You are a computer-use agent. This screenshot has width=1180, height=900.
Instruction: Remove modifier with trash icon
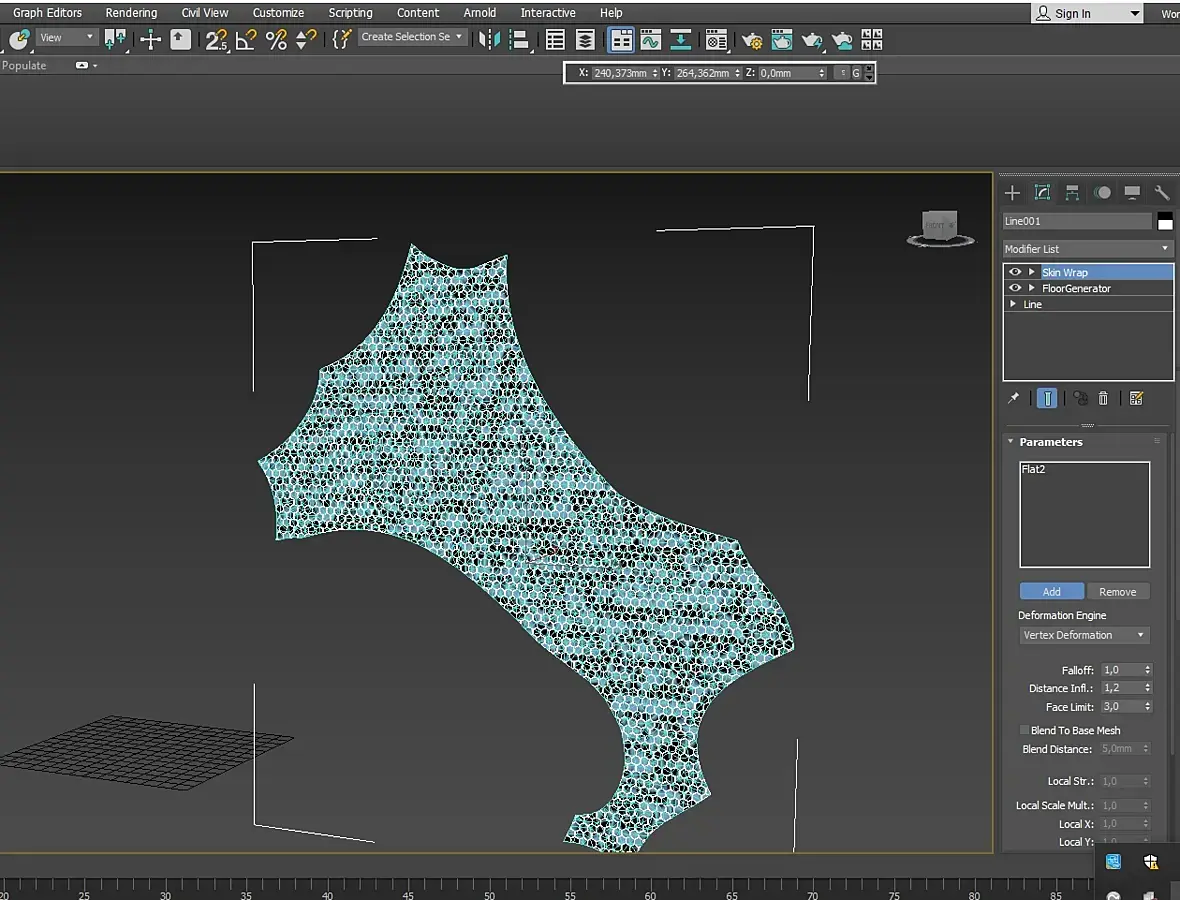tap(1103, 398)
